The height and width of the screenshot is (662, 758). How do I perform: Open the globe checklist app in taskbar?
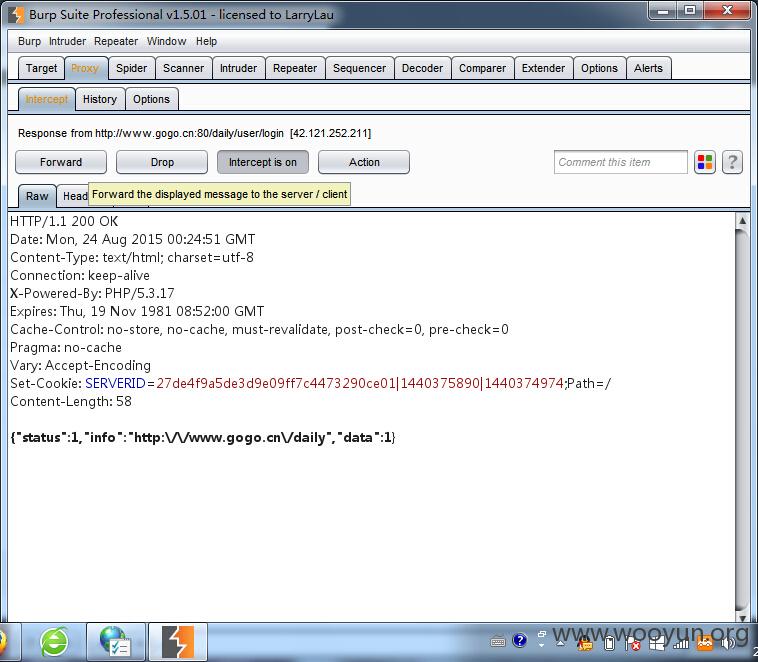click(116, 642)
